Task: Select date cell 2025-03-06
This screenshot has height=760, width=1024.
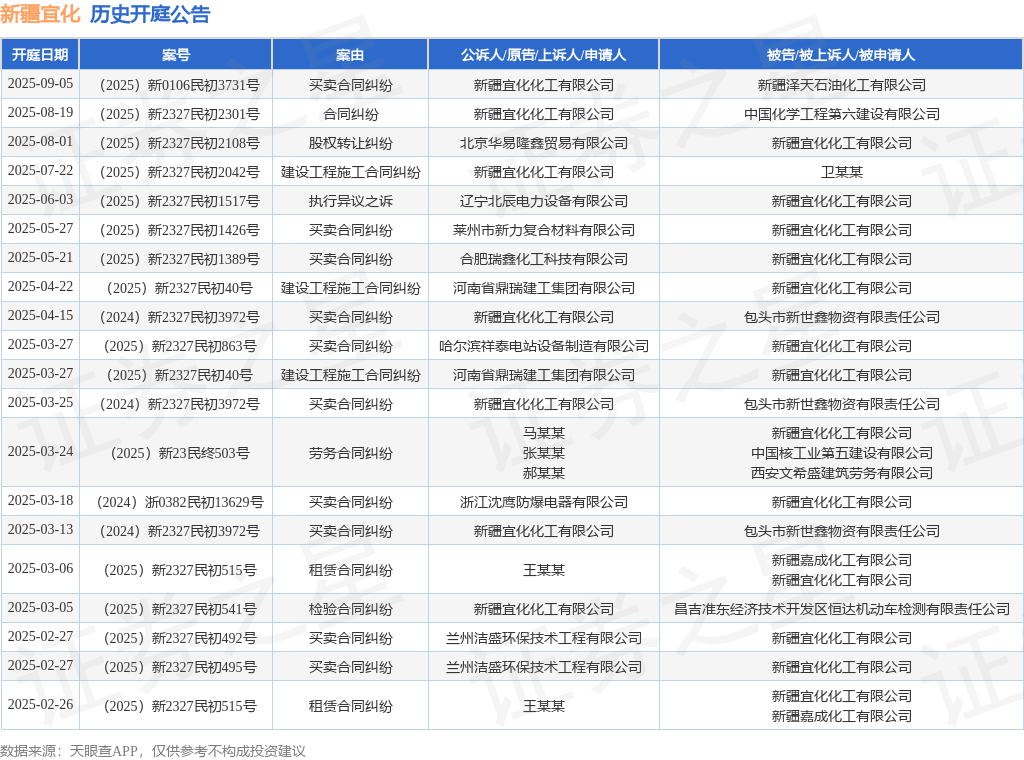Action: (x=40, y=569)
